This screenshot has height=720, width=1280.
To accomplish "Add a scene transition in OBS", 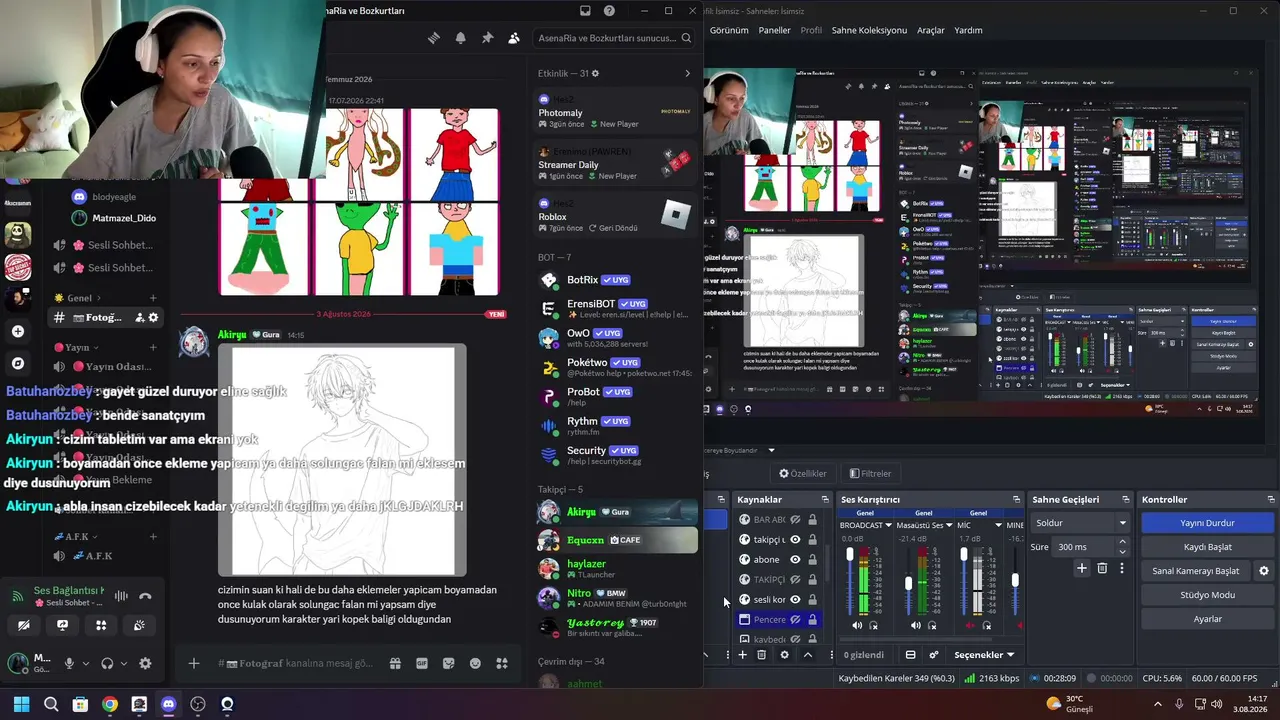I will (1081, 568).
